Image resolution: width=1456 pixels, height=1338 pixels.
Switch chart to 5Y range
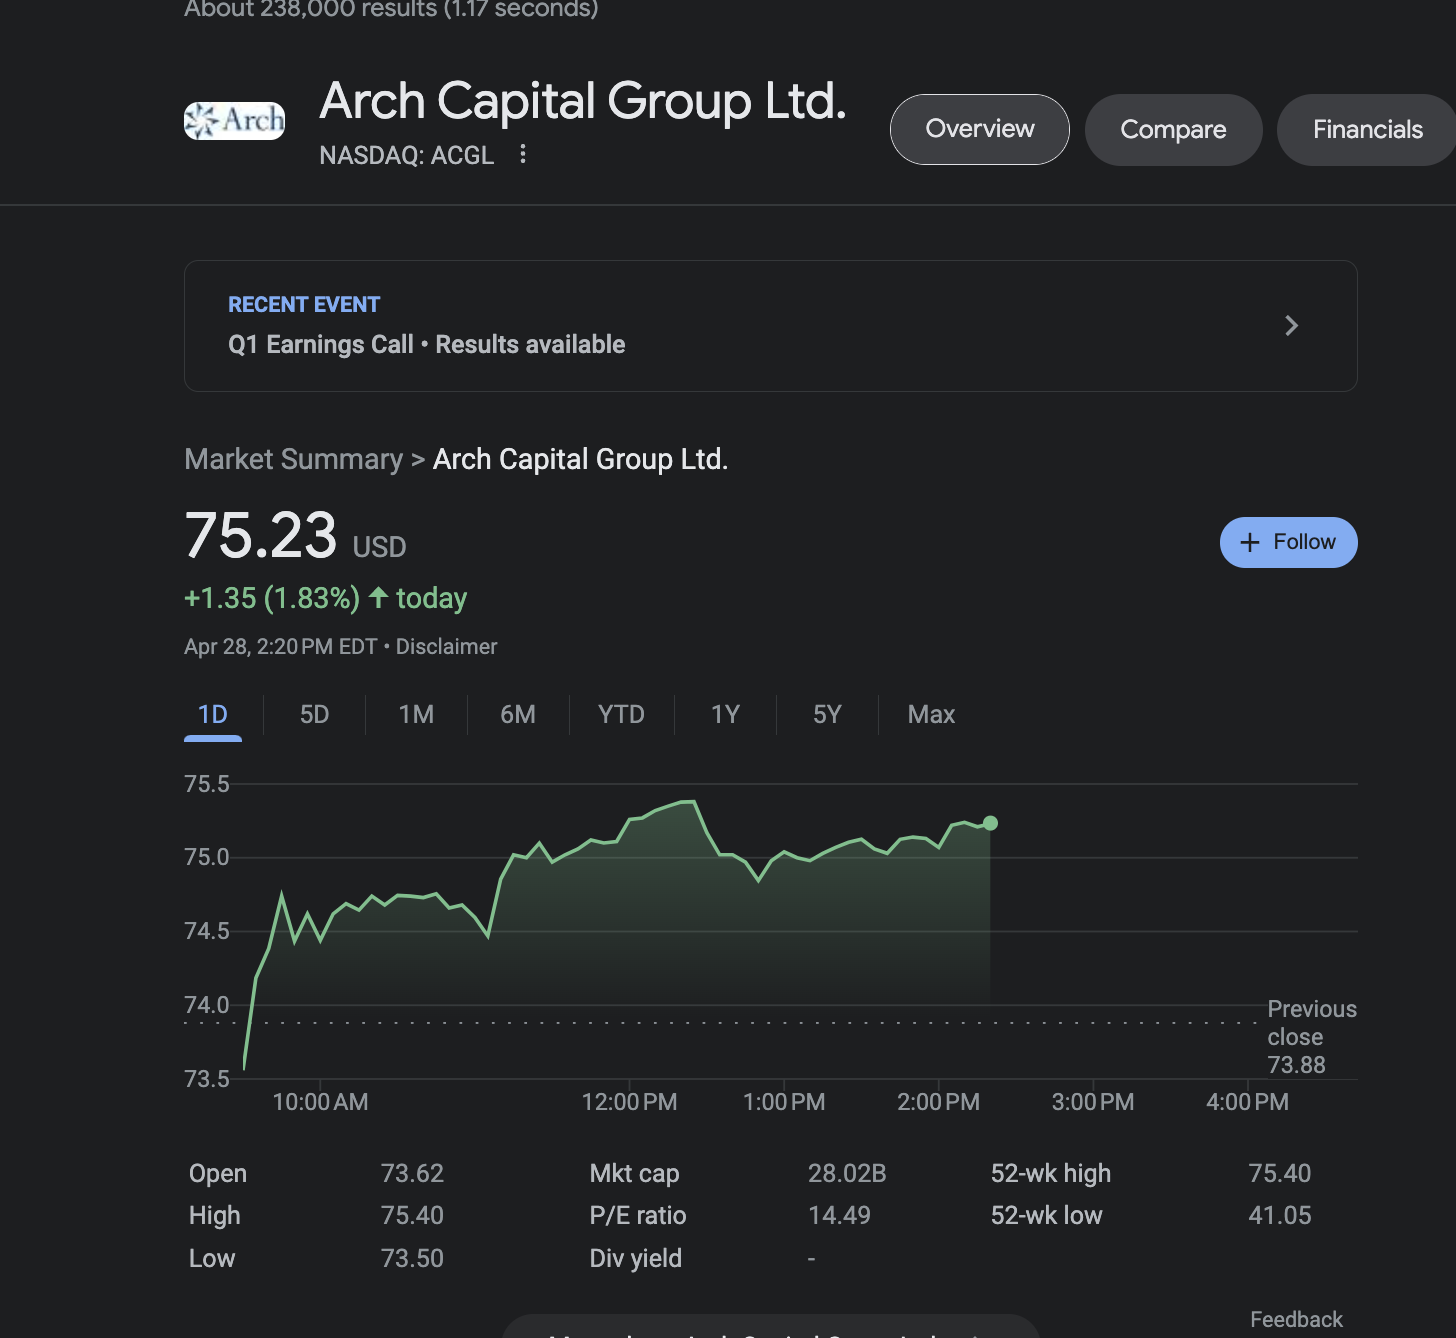click(827, 715)
